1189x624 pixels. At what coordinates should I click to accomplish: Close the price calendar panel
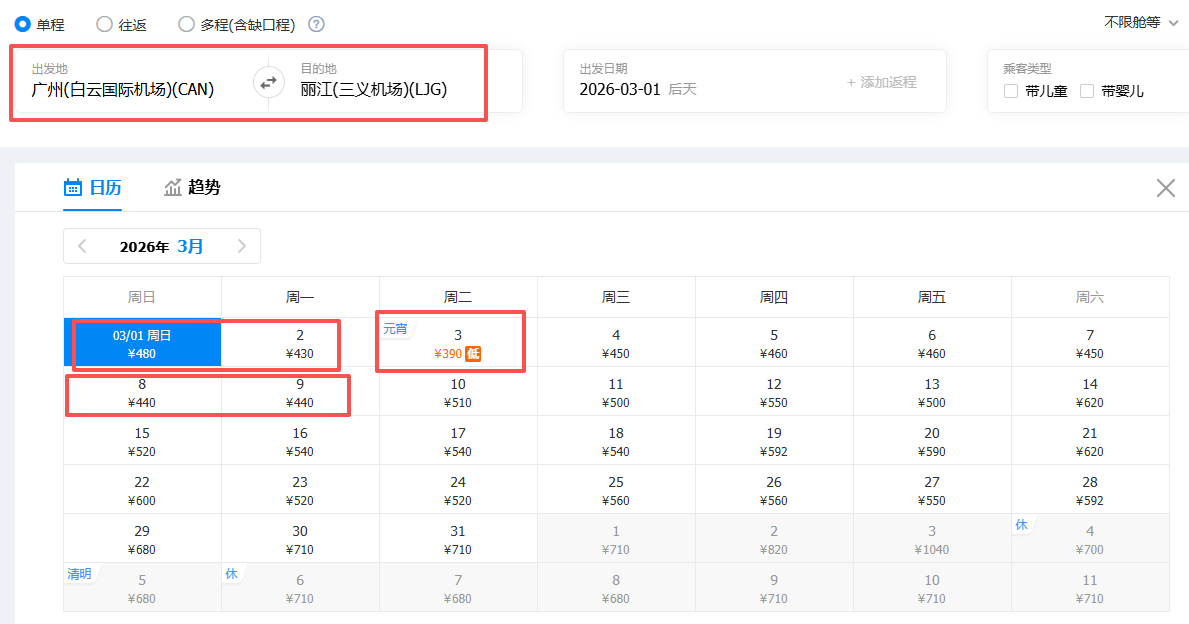(1165, 188)
